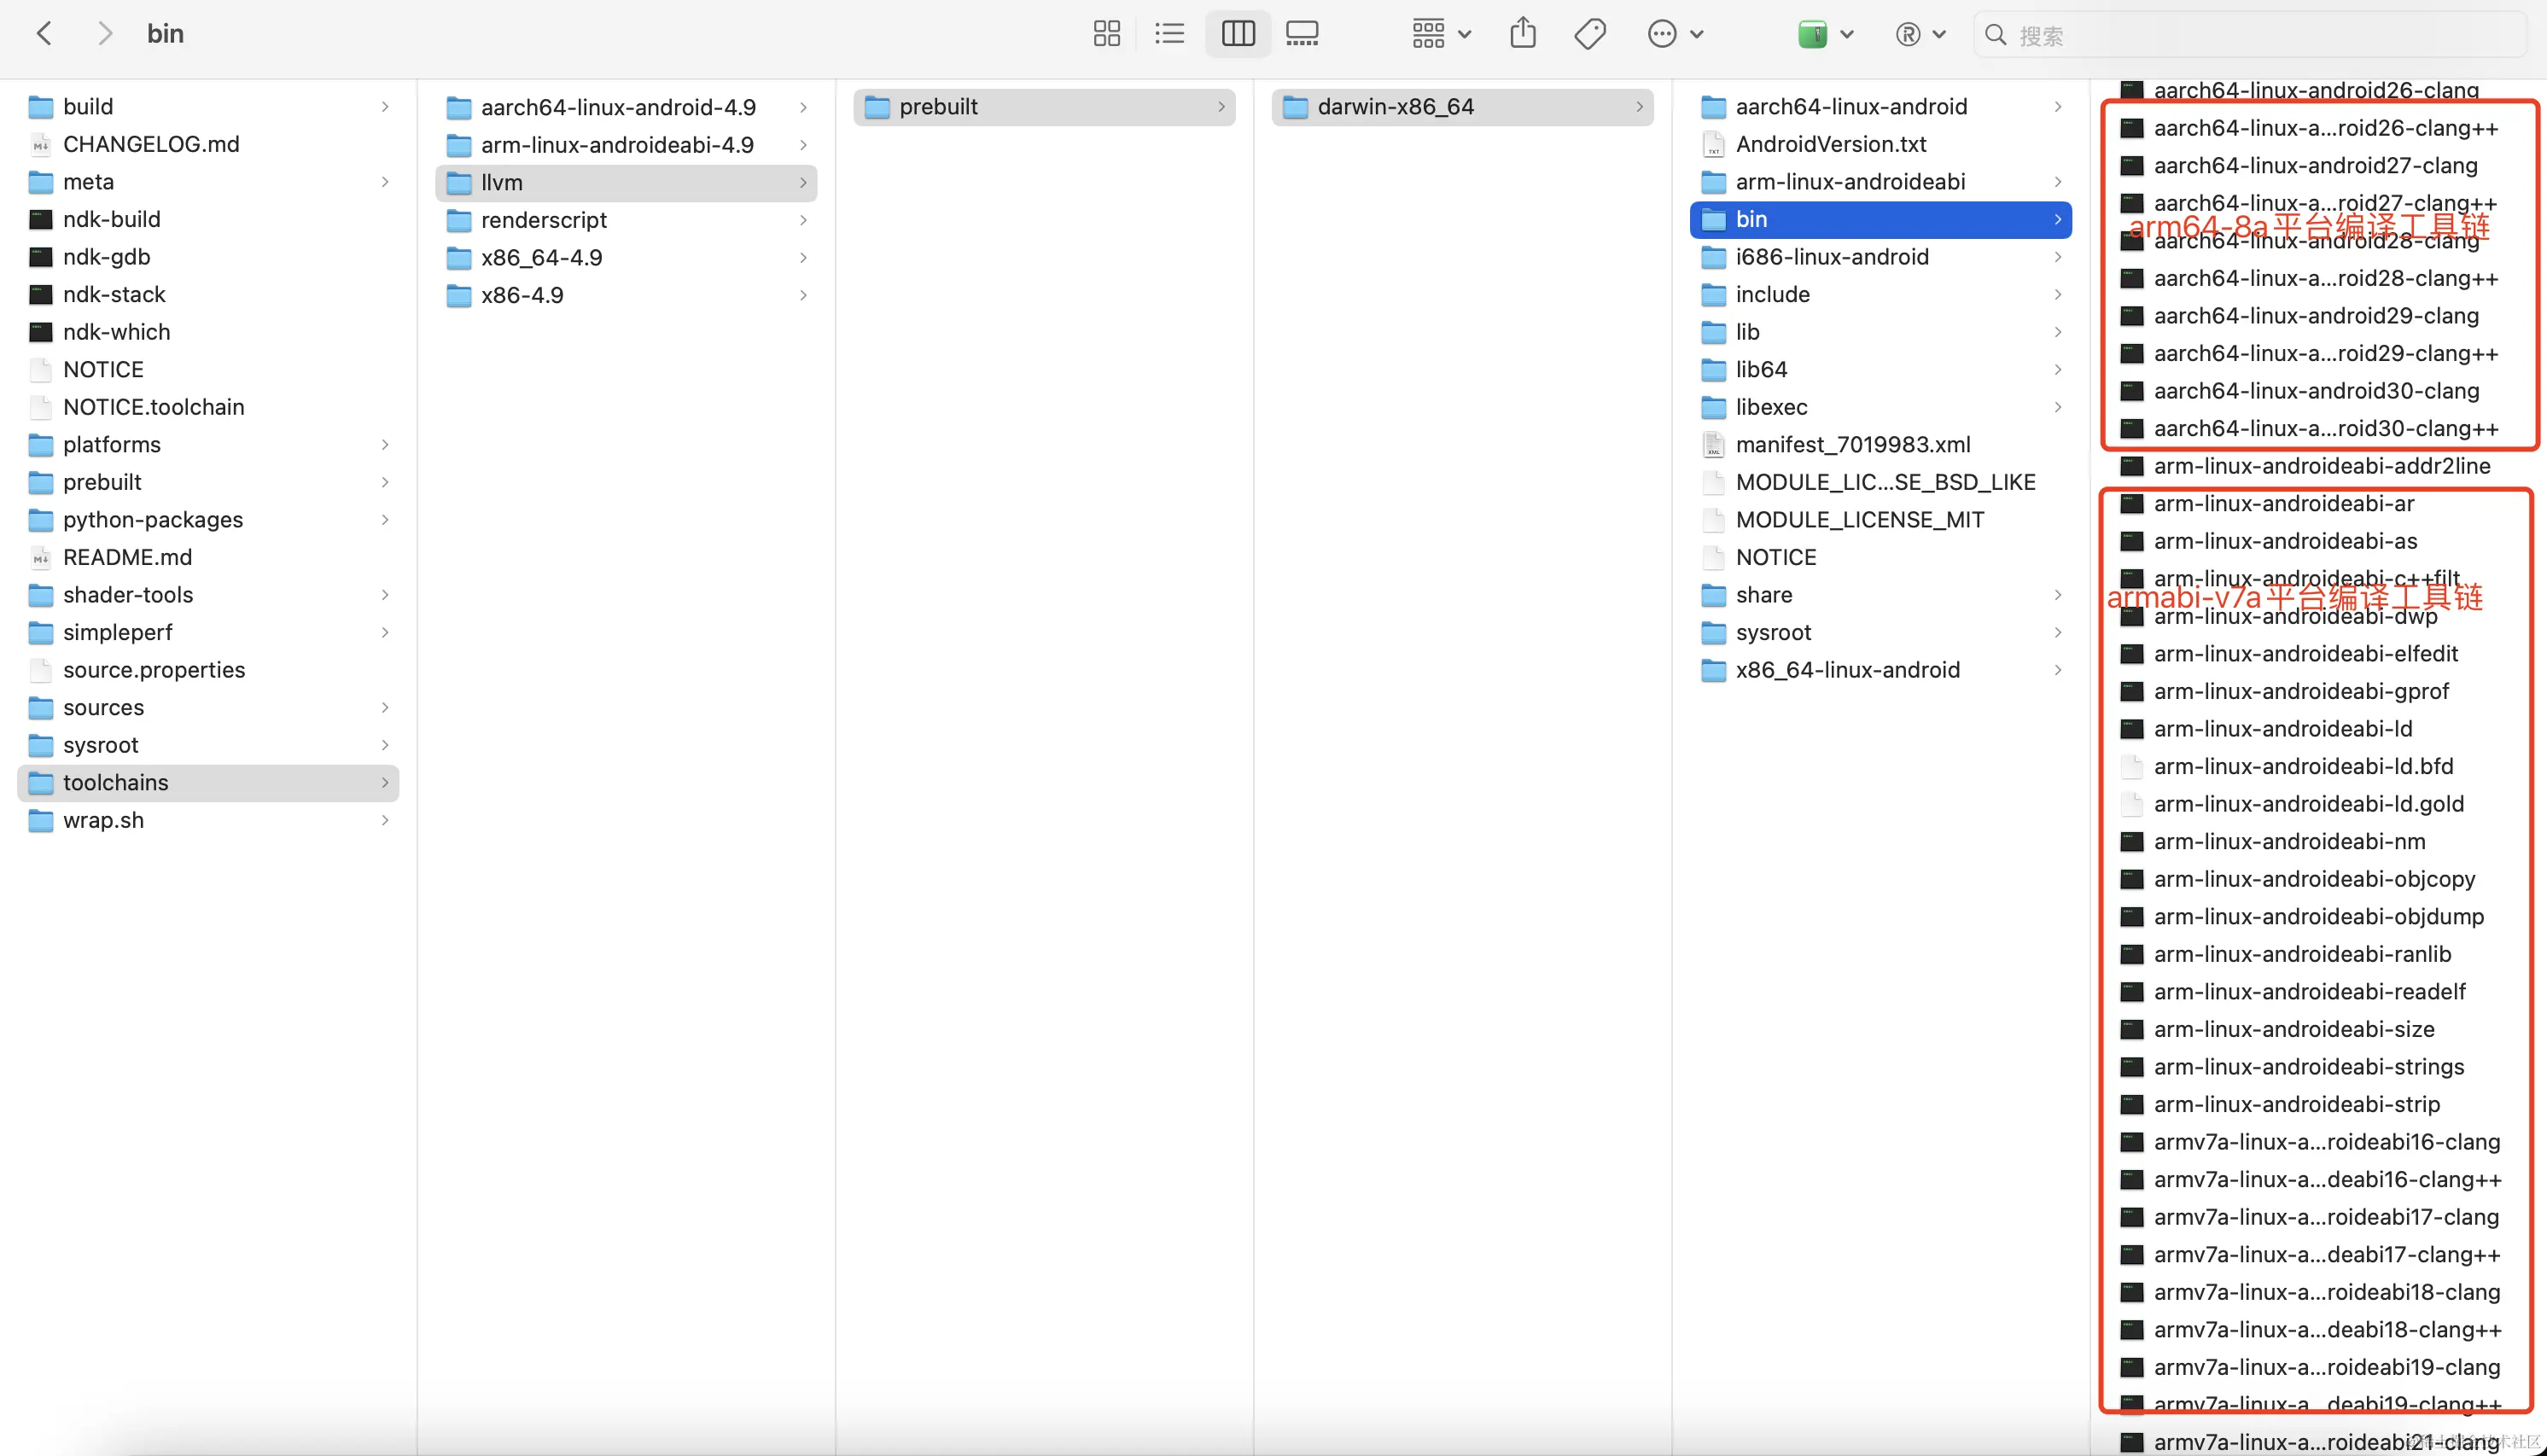
Task: Select column view mode
Action: coord(1238,34)
